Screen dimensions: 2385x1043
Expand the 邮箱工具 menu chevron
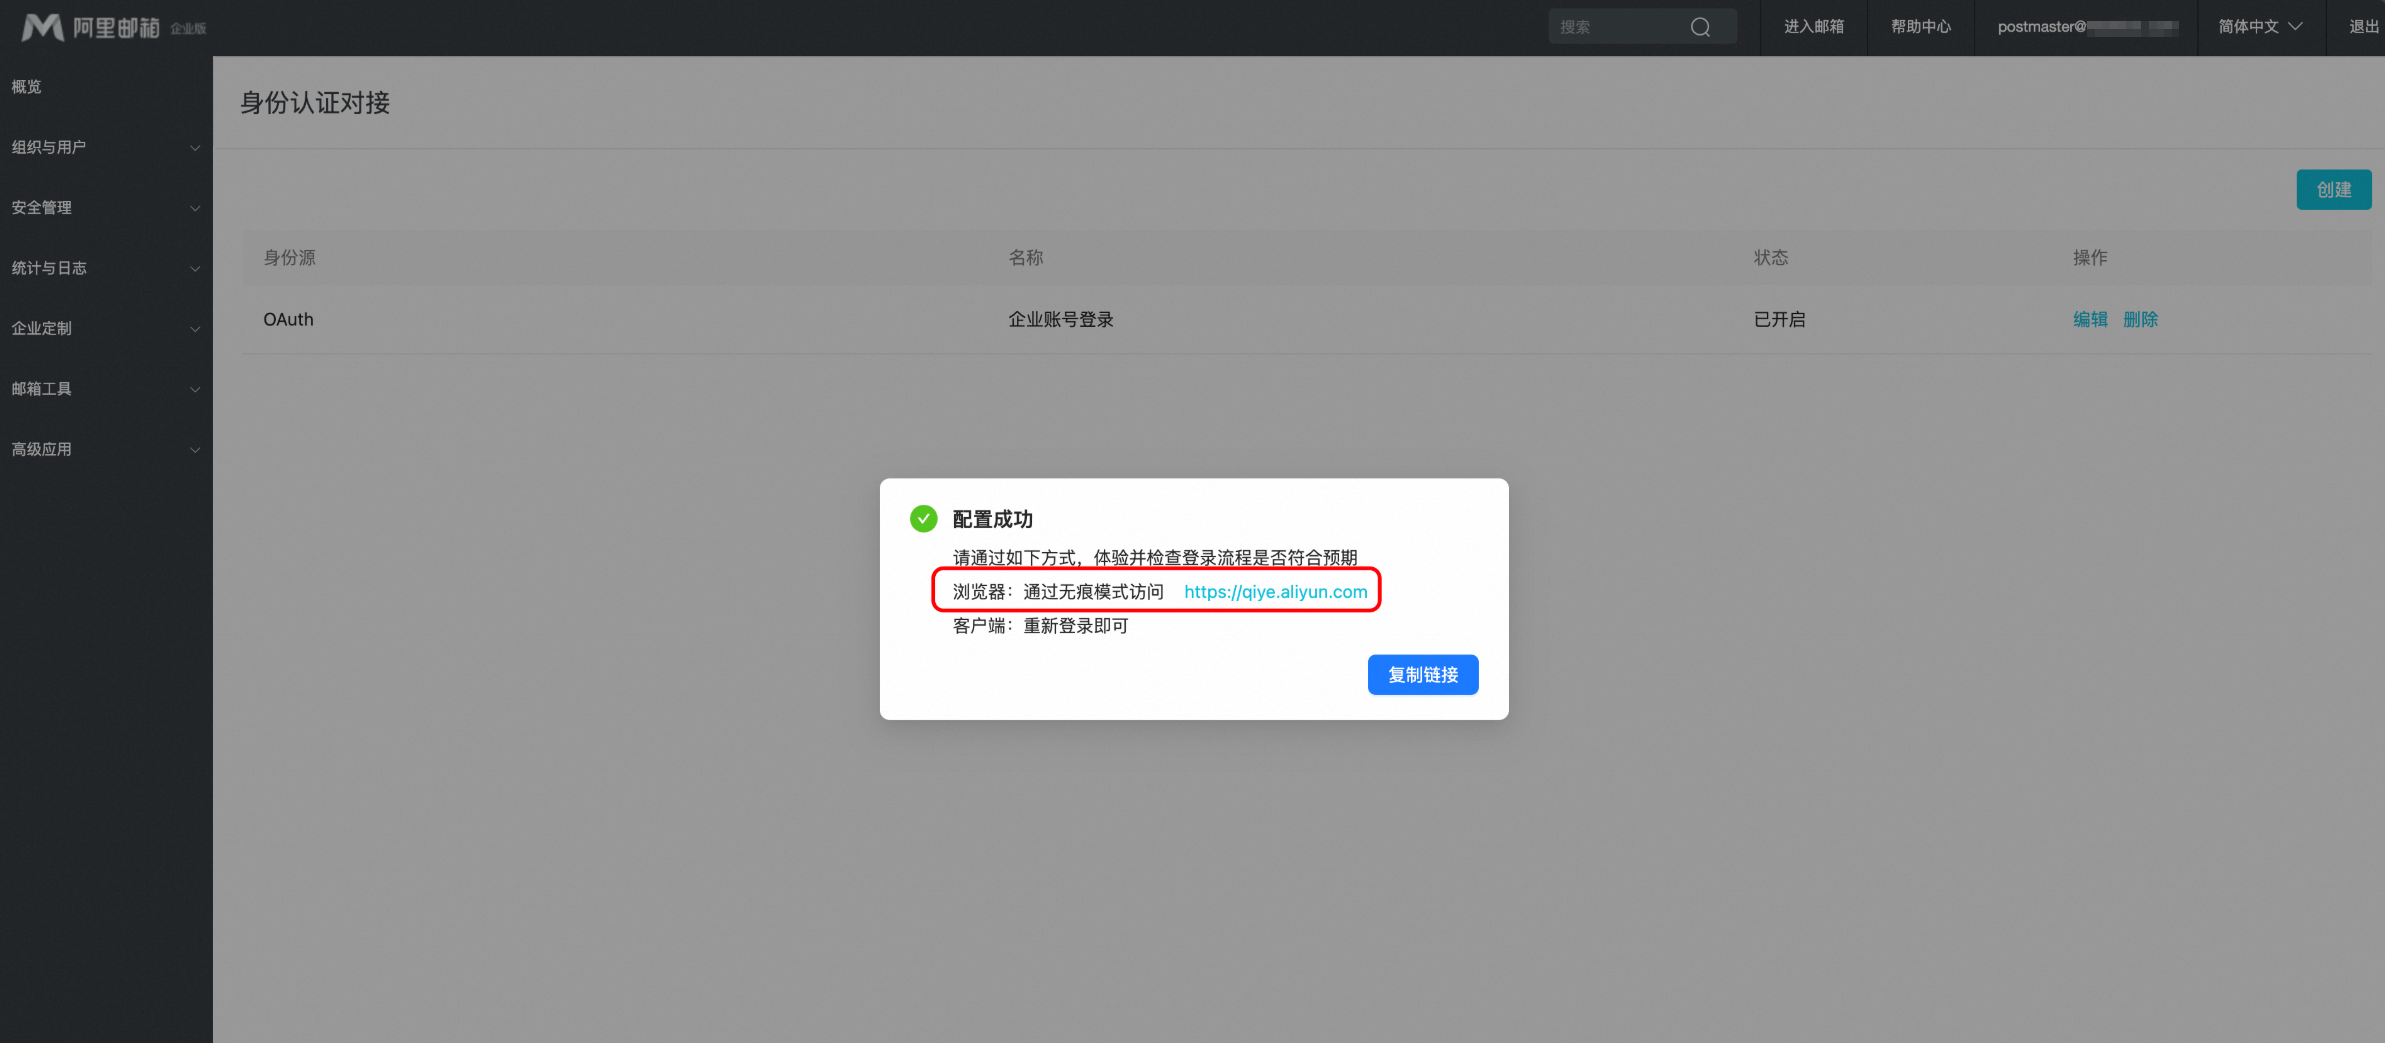(195, 389)
